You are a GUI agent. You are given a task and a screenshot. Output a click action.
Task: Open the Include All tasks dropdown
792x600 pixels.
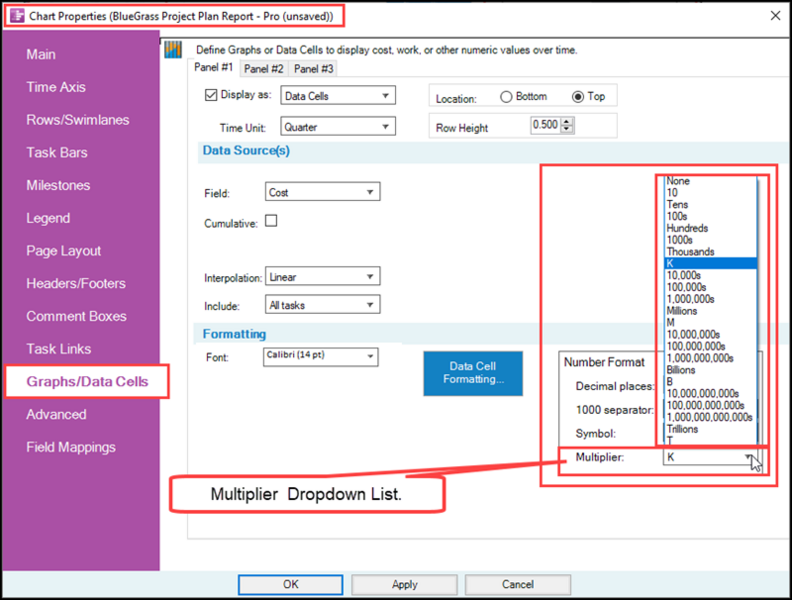pos(322,305)
